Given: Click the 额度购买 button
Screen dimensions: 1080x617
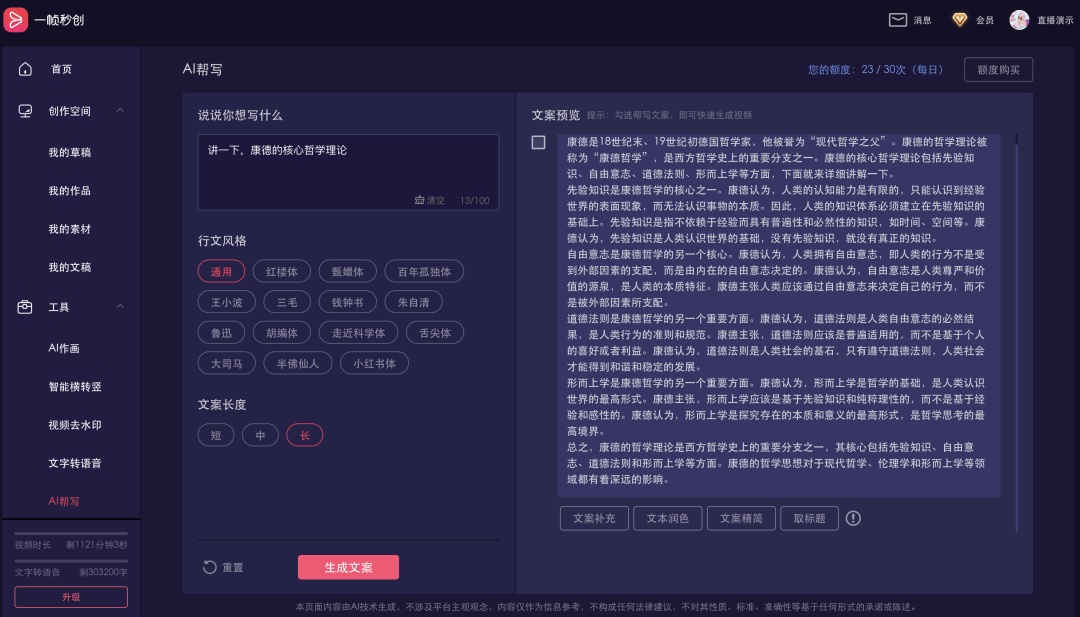Looking at the screenshot, I should [x=998, y=70].
